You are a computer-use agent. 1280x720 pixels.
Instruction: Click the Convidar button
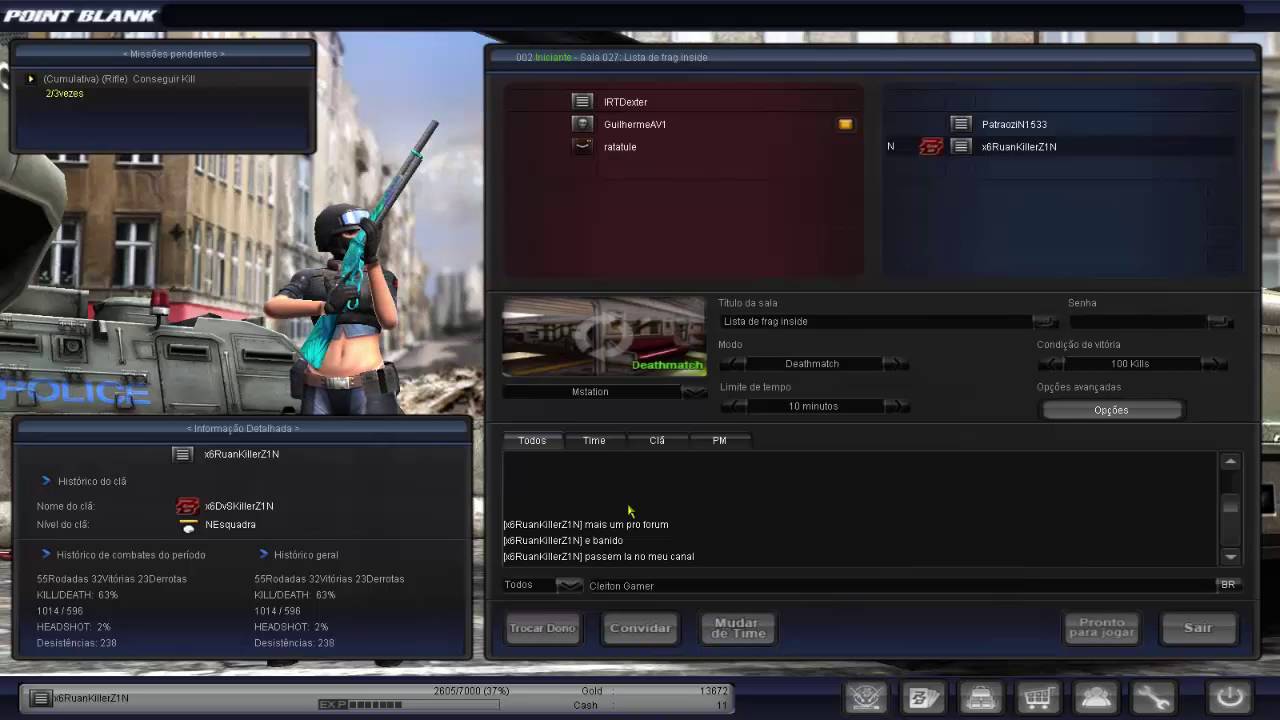tap(640, 628)
